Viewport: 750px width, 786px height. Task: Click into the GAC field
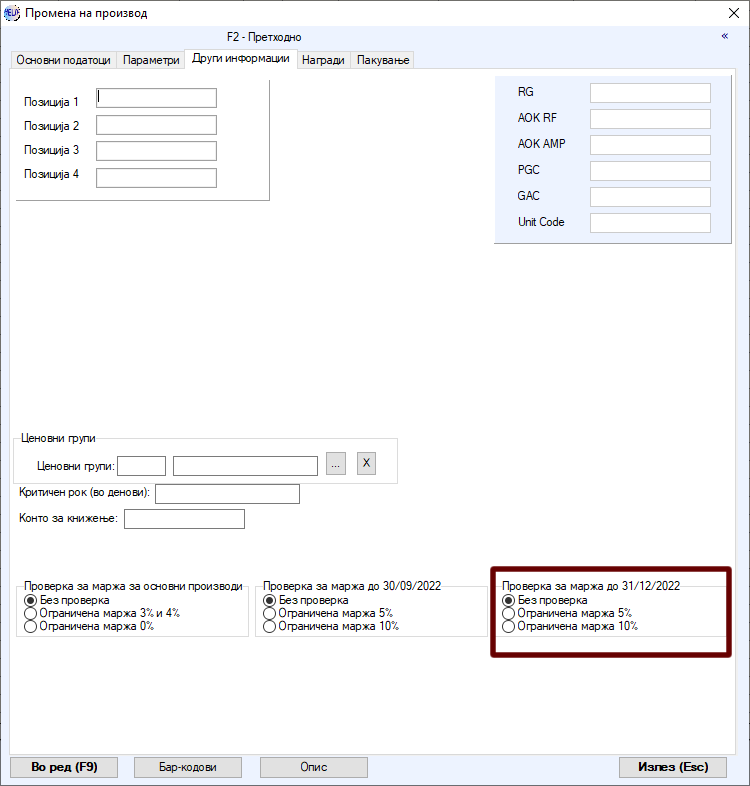650,197
